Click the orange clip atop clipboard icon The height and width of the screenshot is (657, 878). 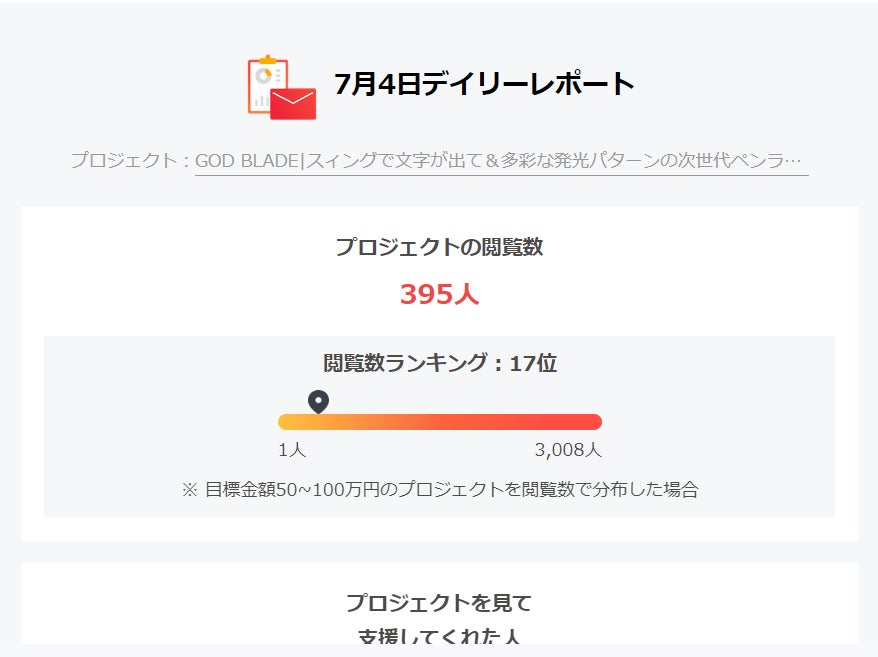coord(268,59)
